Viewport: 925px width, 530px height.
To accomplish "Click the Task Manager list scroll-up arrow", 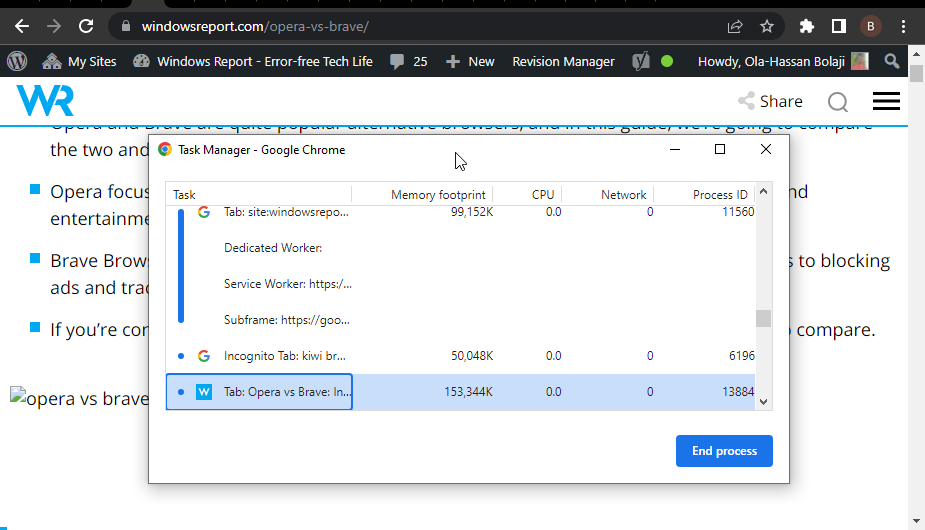I will coord(763,191).
